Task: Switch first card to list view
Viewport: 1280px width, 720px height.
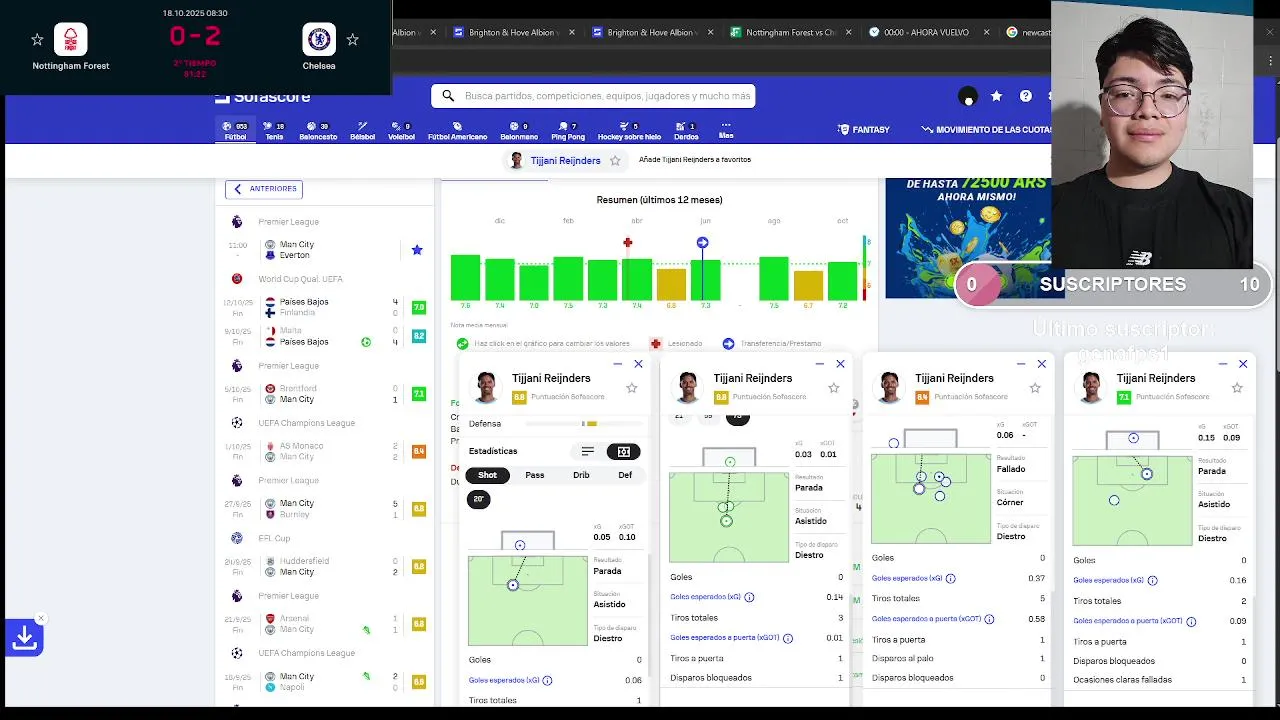Action: 588,452
